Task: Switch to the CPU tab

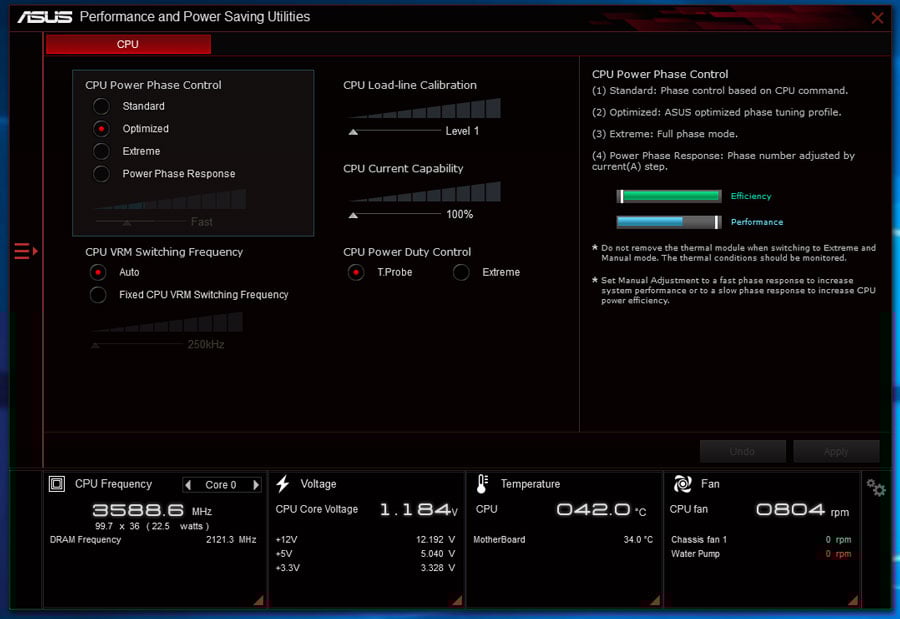Action: click(x=128, y=44)
